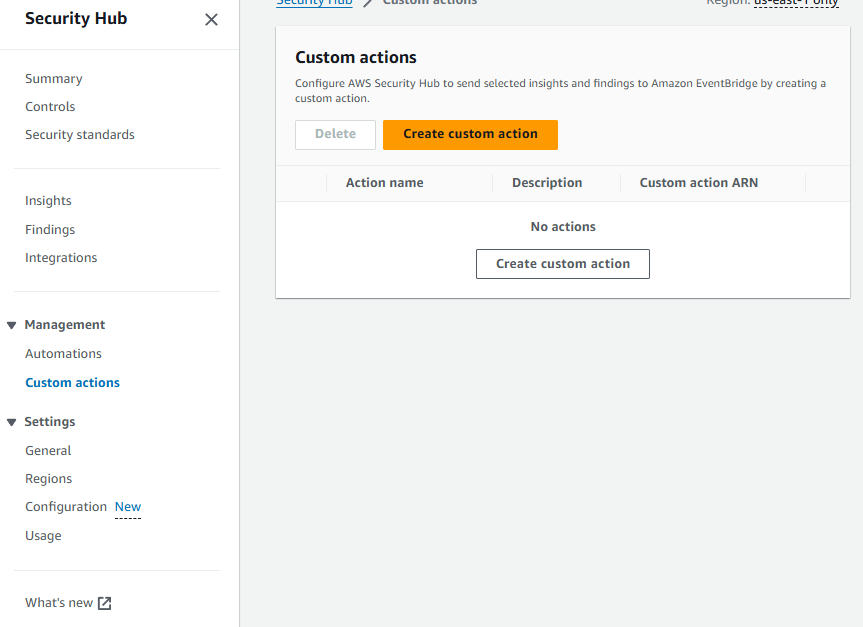Open Regions settings

(48, 479)
